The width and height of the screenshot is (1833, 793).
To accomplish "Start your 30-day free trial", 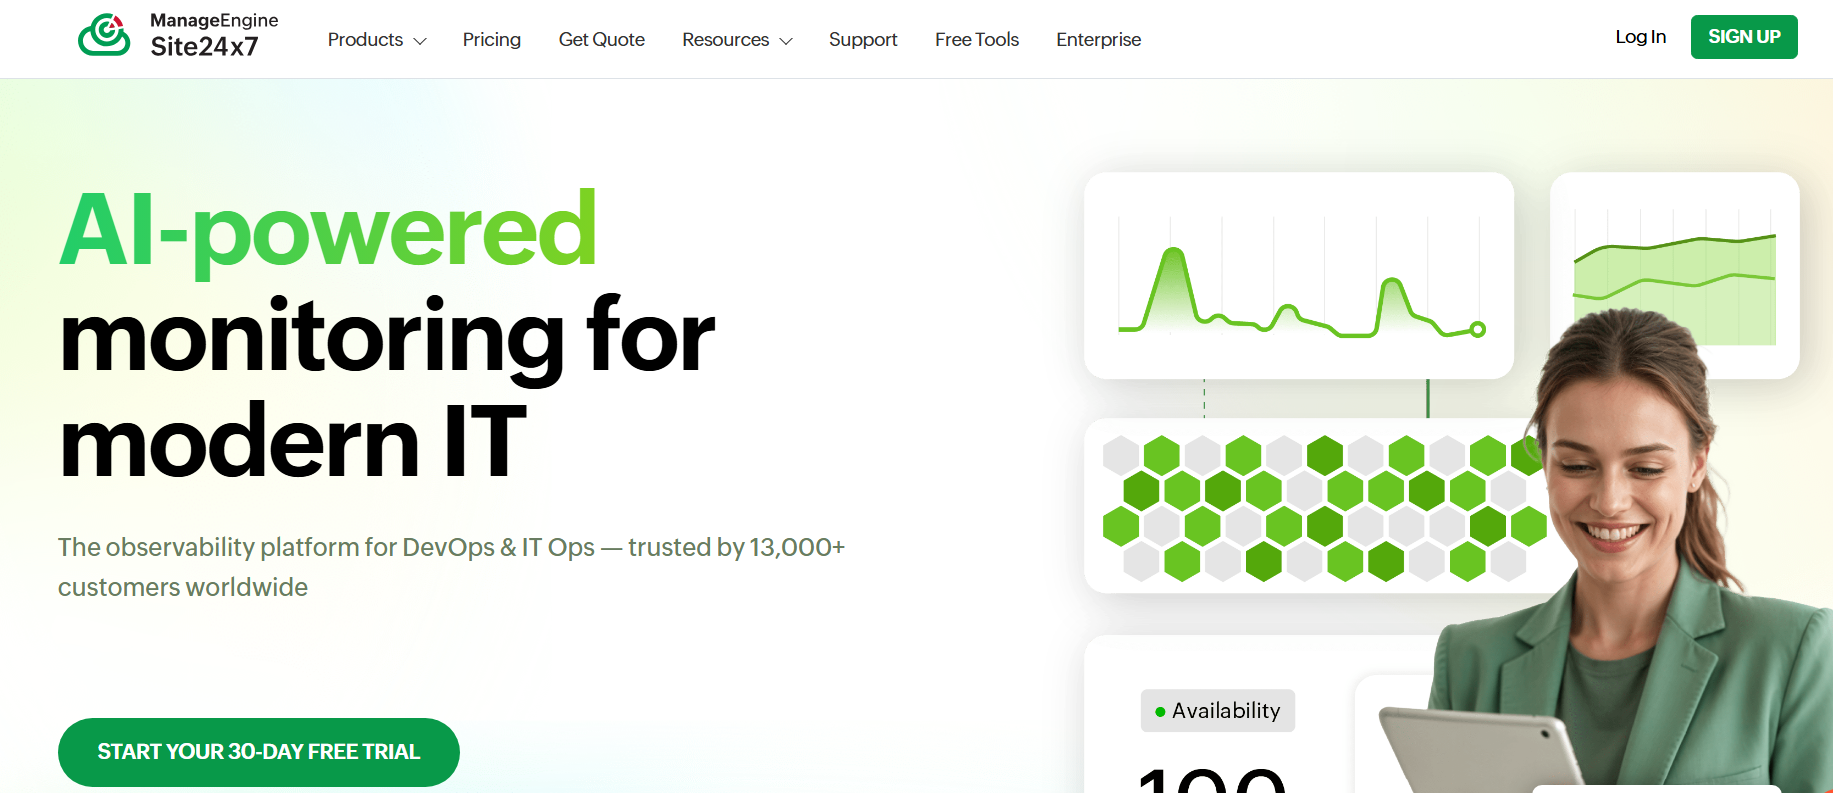I will (x=259, y=752).
